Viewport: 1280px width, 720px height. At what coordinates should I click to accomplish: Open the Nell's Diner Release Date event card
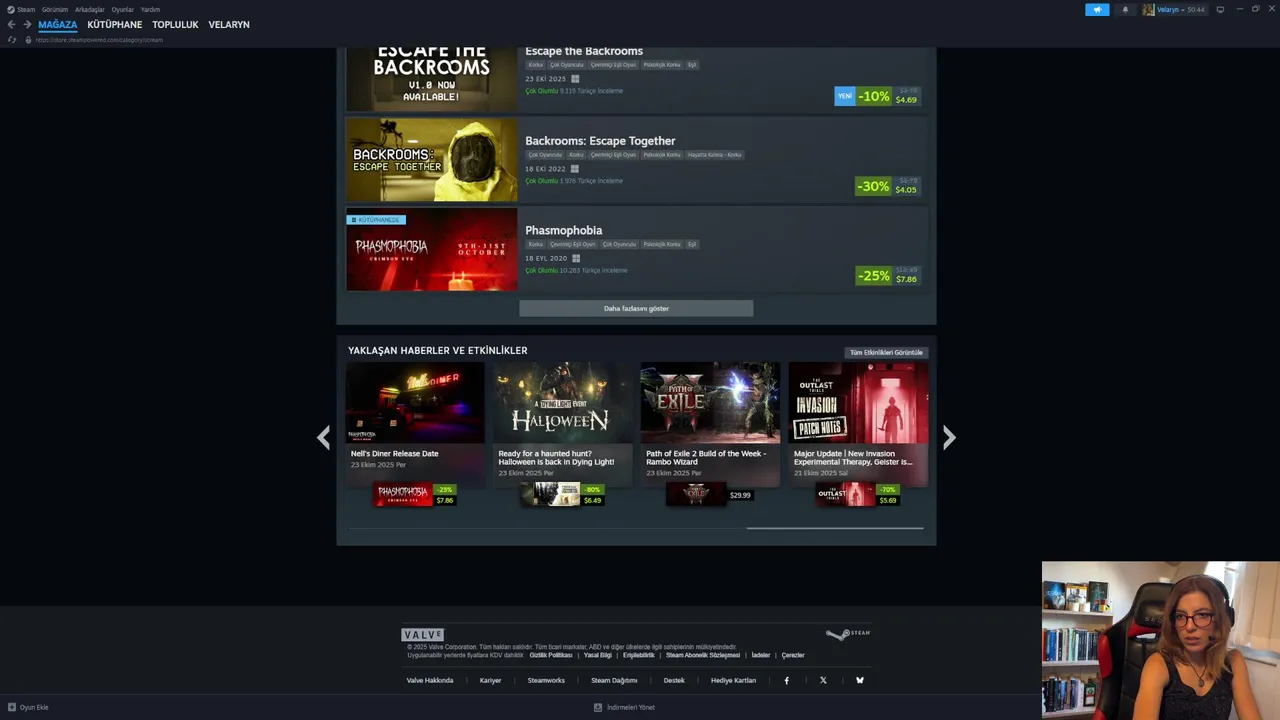tap(415, 425)
